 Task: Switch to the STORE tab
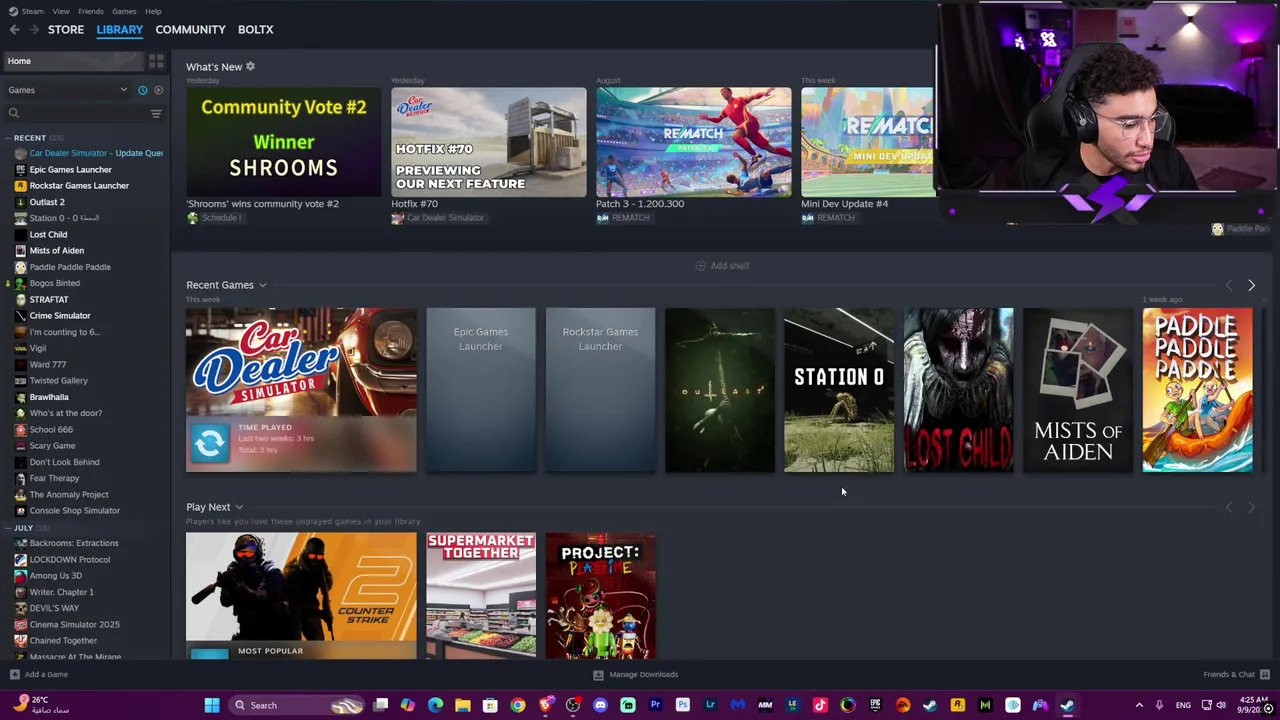point(66,30)
